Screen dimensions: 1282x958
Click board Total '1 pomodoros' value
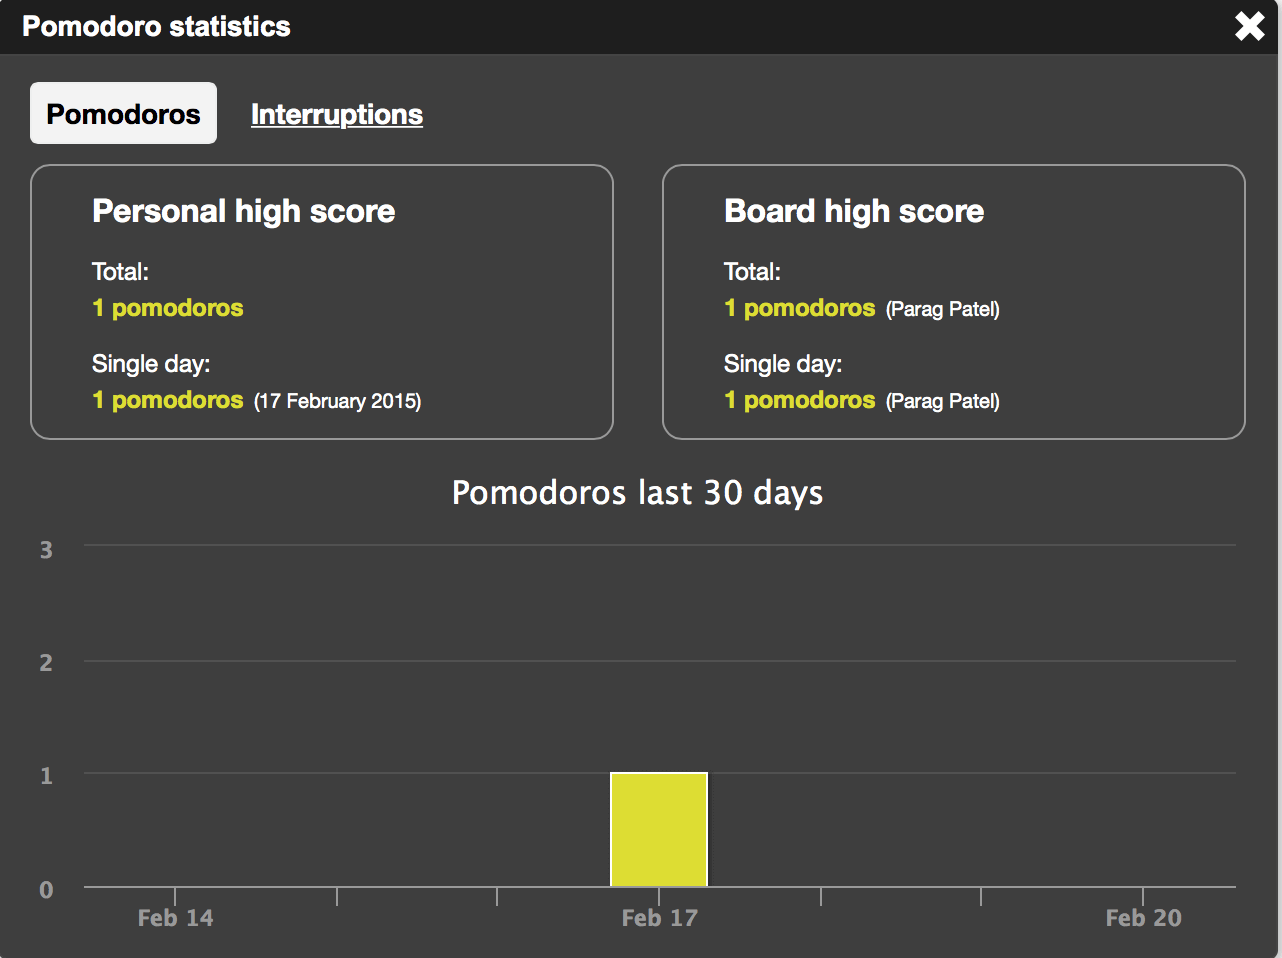tap(800, 308)
